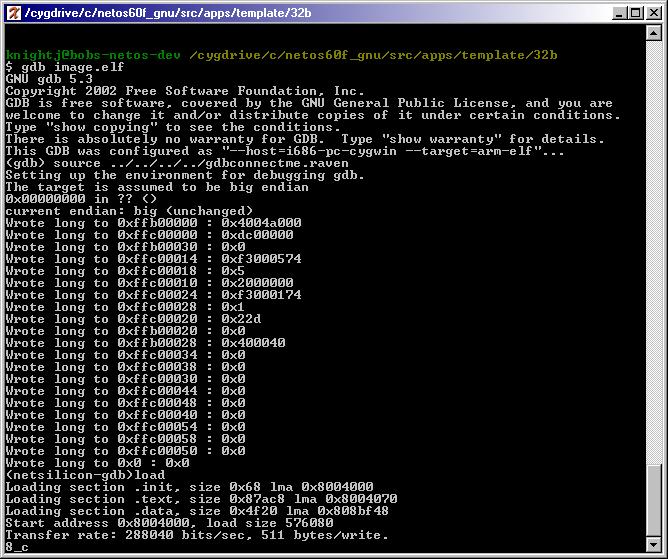Click the 'Loading section .text' line

click(x=201, y=499)
